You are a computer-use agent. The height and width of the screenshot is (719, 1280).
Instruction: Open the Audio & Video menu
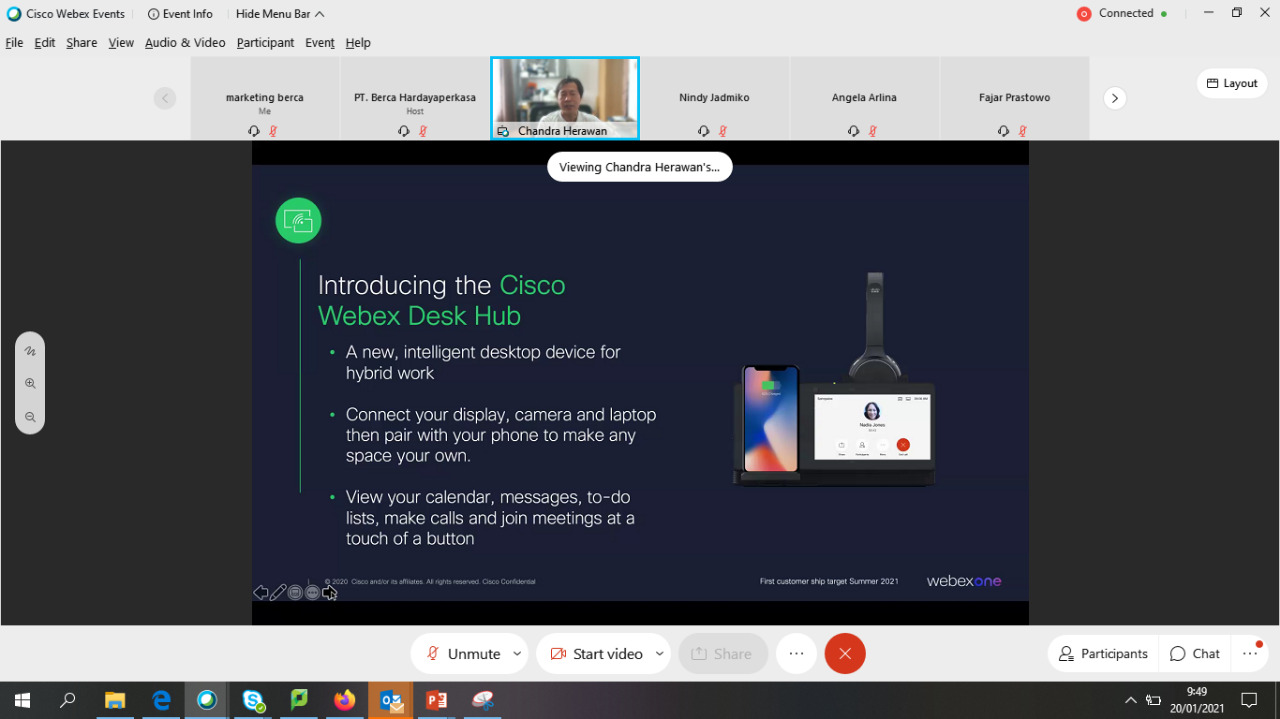[x=185, y=43]
